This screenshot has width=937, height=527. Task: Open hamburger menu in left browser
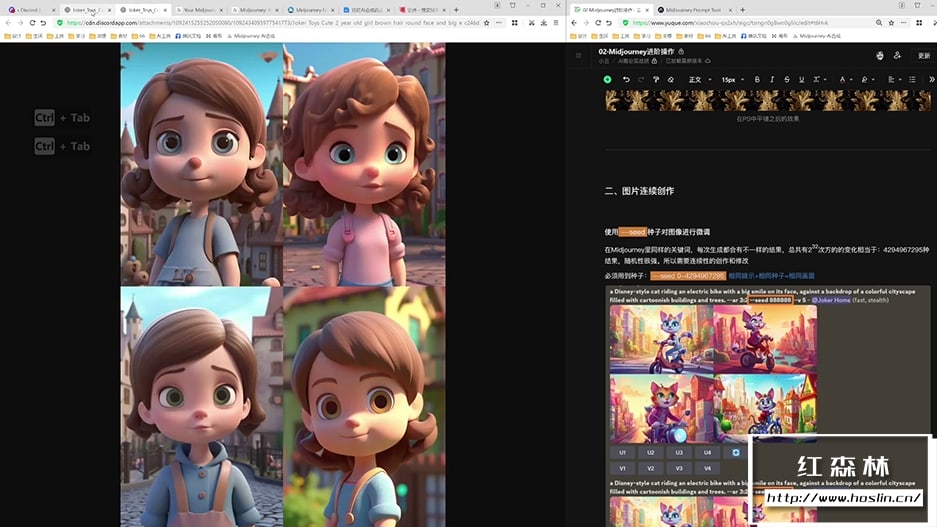(556, 23)
